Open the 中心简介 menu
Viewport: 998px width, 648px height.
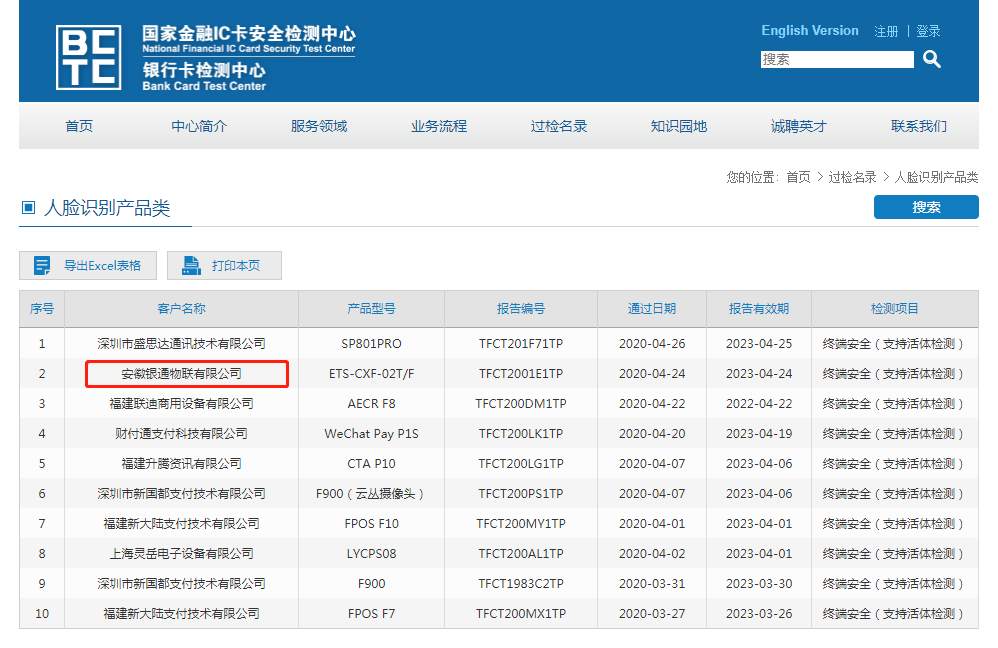point(199,126)
